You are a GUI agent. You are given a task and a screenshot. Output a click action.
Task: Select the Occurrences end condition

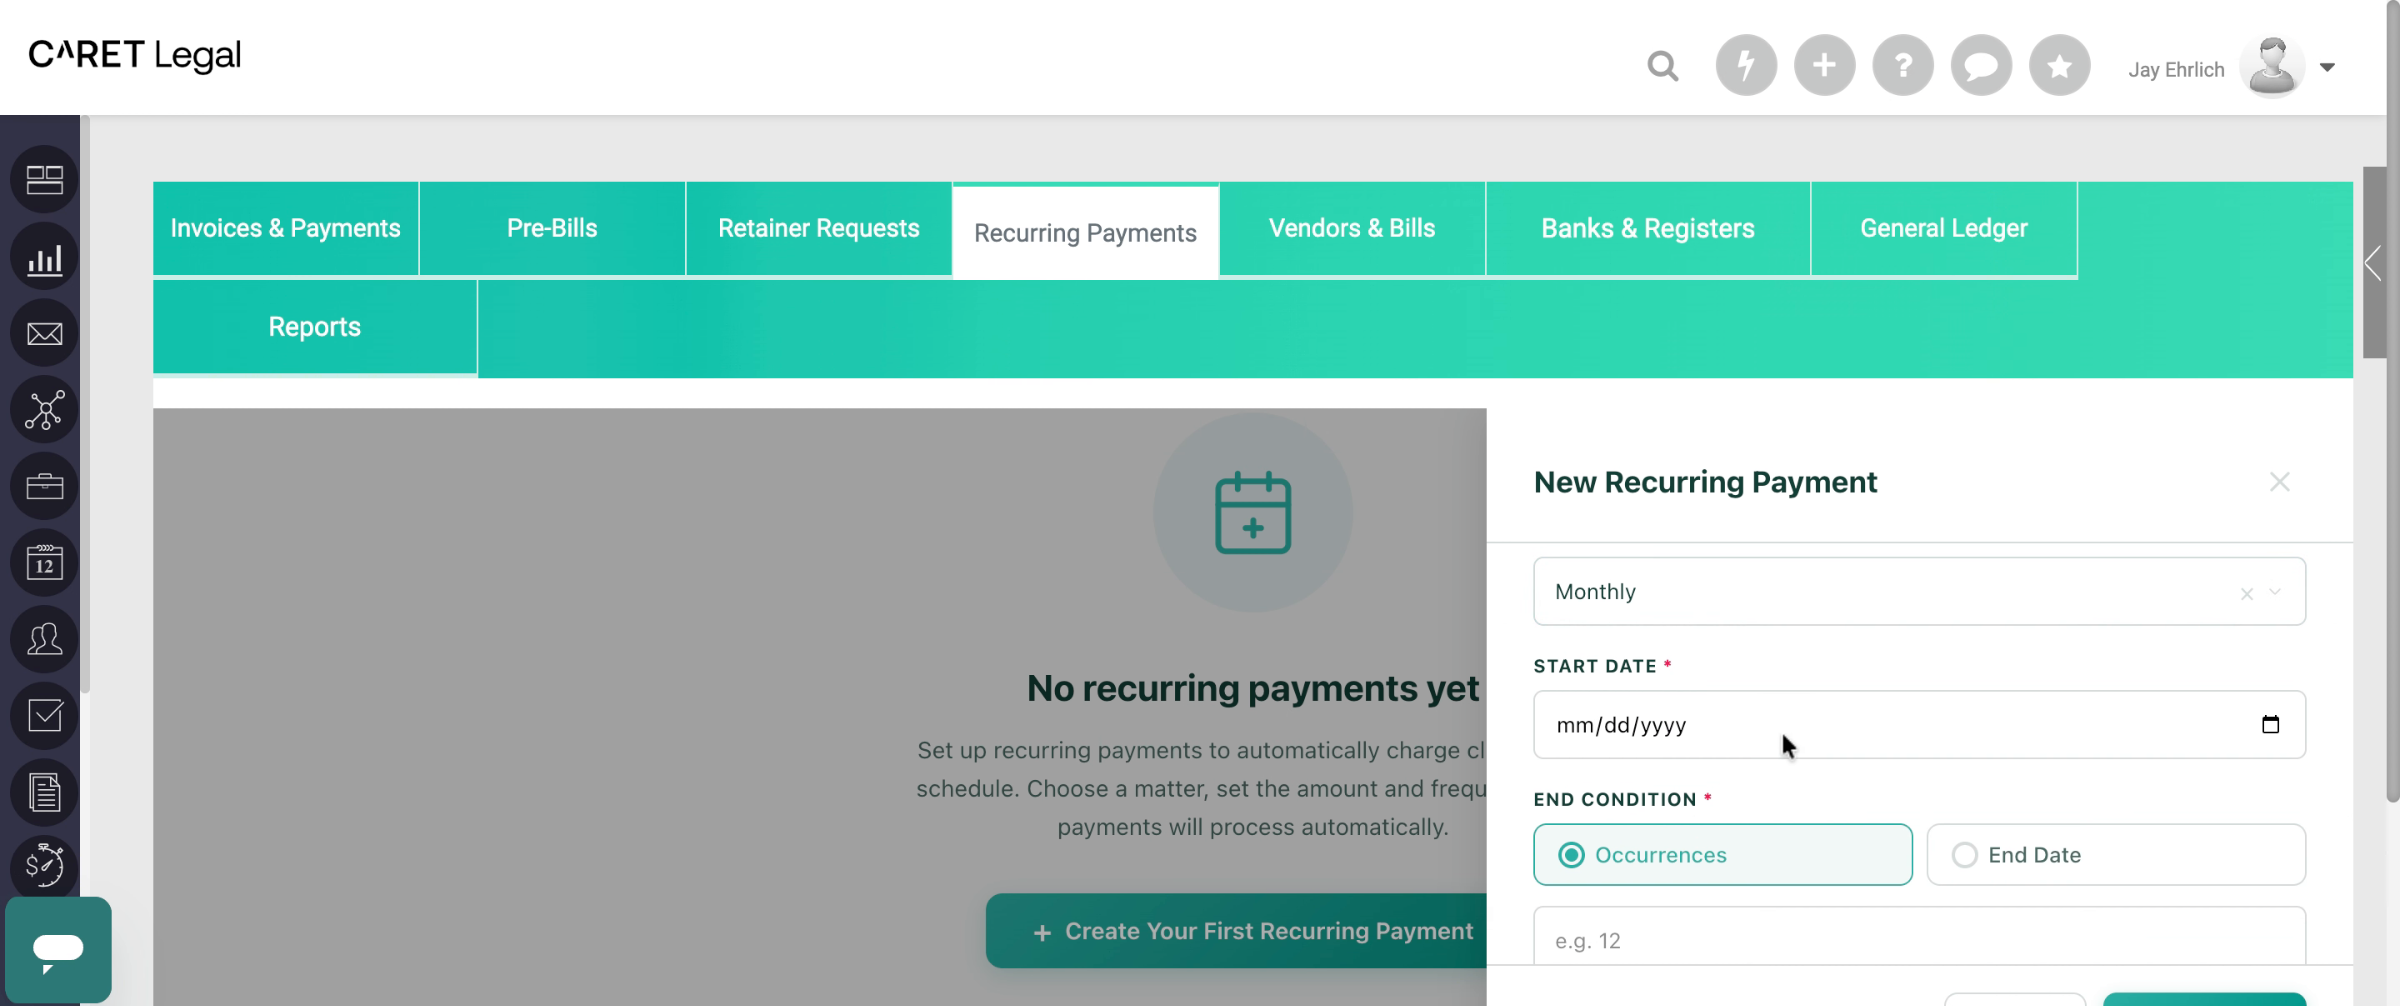coord(1722,855)
